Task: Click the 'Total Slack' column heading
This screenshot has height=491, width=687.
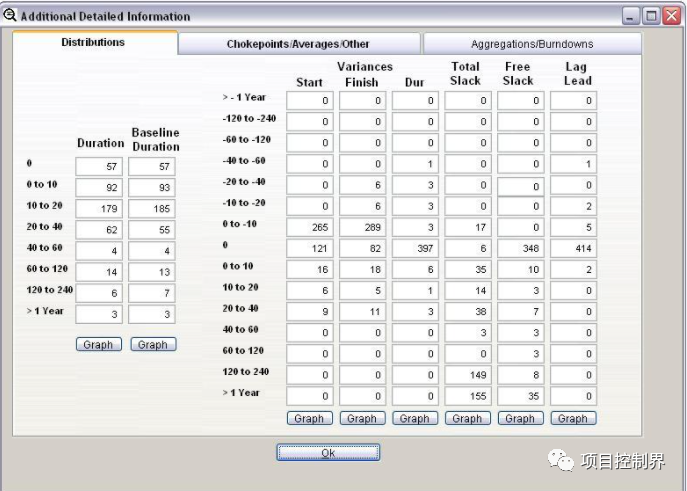Action: tap(465, 74)
